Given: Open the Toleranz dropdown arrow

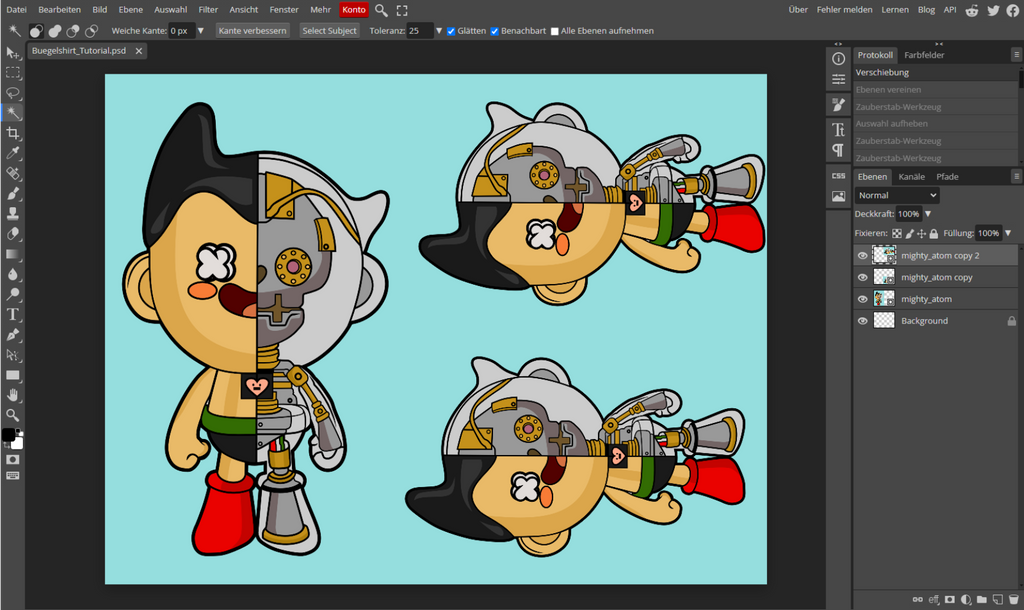Looking at the screenshot, I should (439, 31).
